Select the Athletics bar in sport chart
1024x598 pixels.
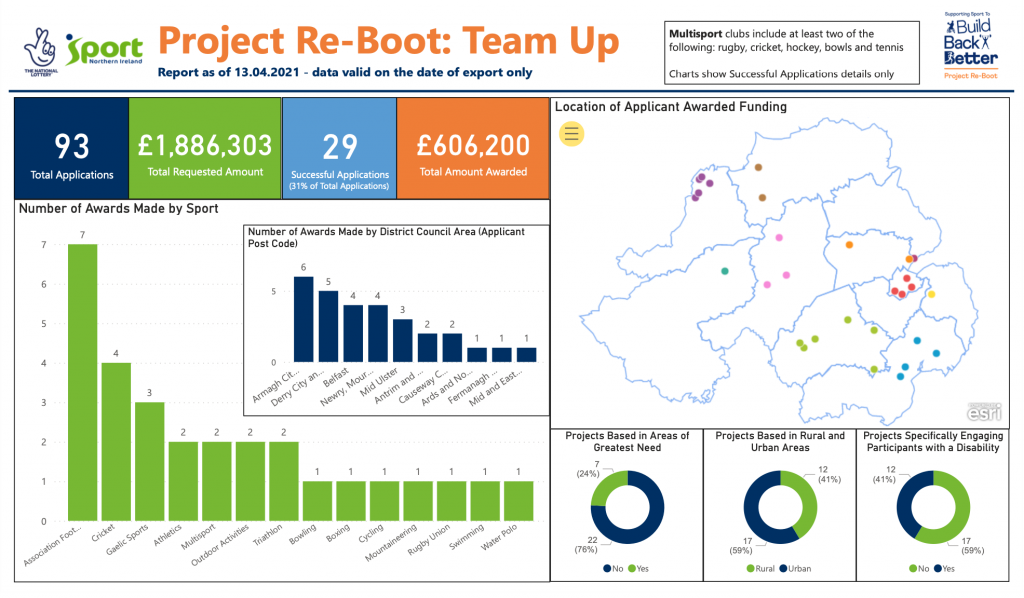183,481
